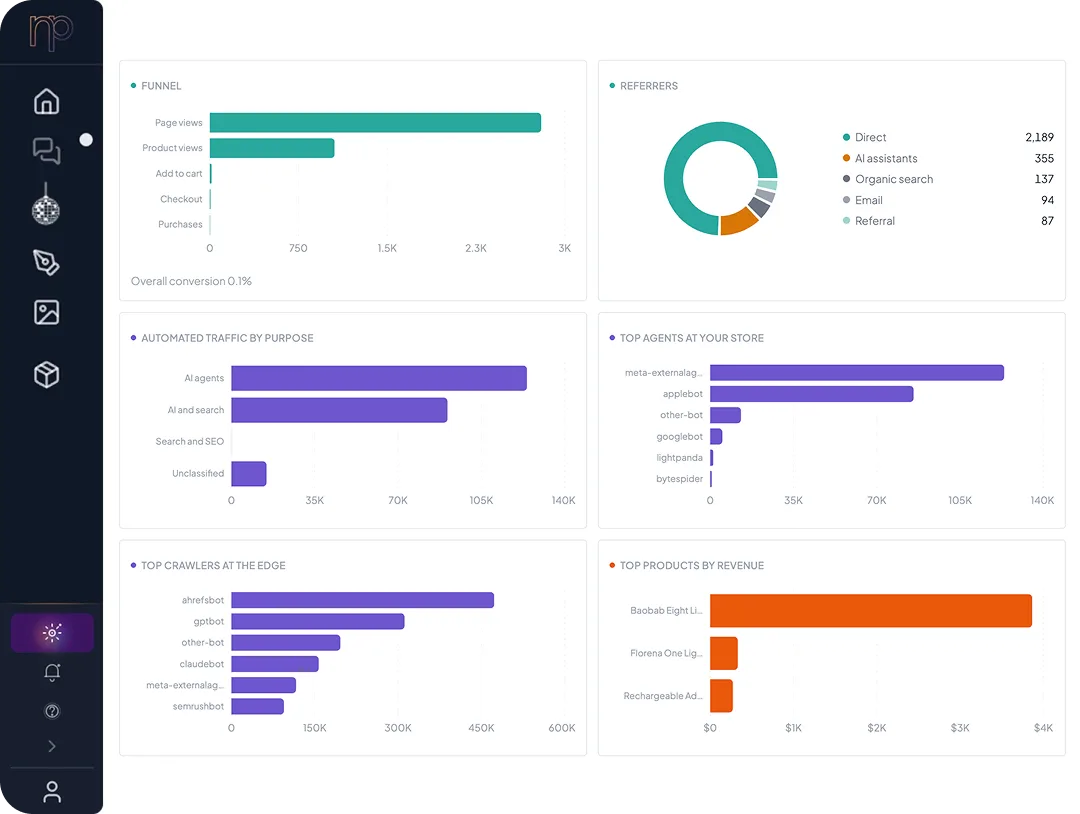Click meta-externalag bar in top crawlers
This screenshot has width=1080, height=814.
(264, 685)
